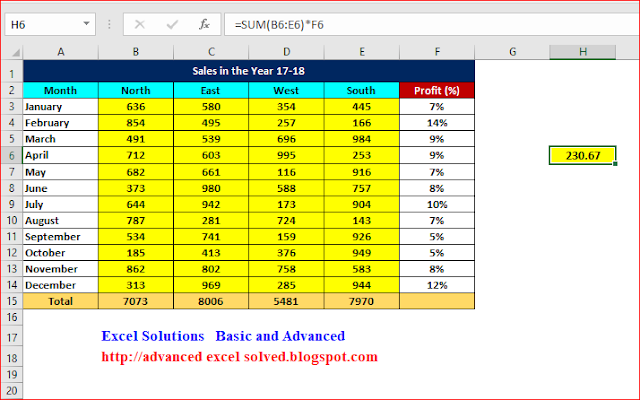Select the 'September' cell
The width and height of the screenshot is (640, 400).
coord(61,236)
